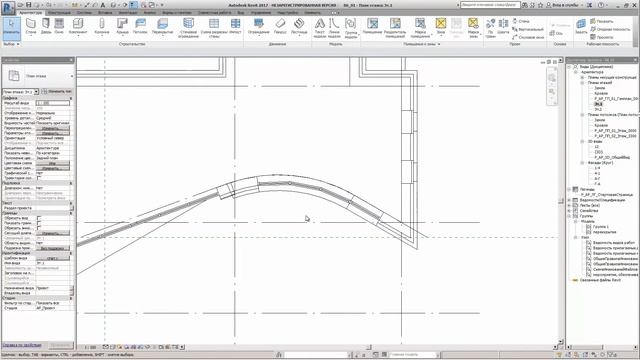640x360 pixels.
Task: Click Изменить button for Переопределения видимости
Action: click(53, 128)
